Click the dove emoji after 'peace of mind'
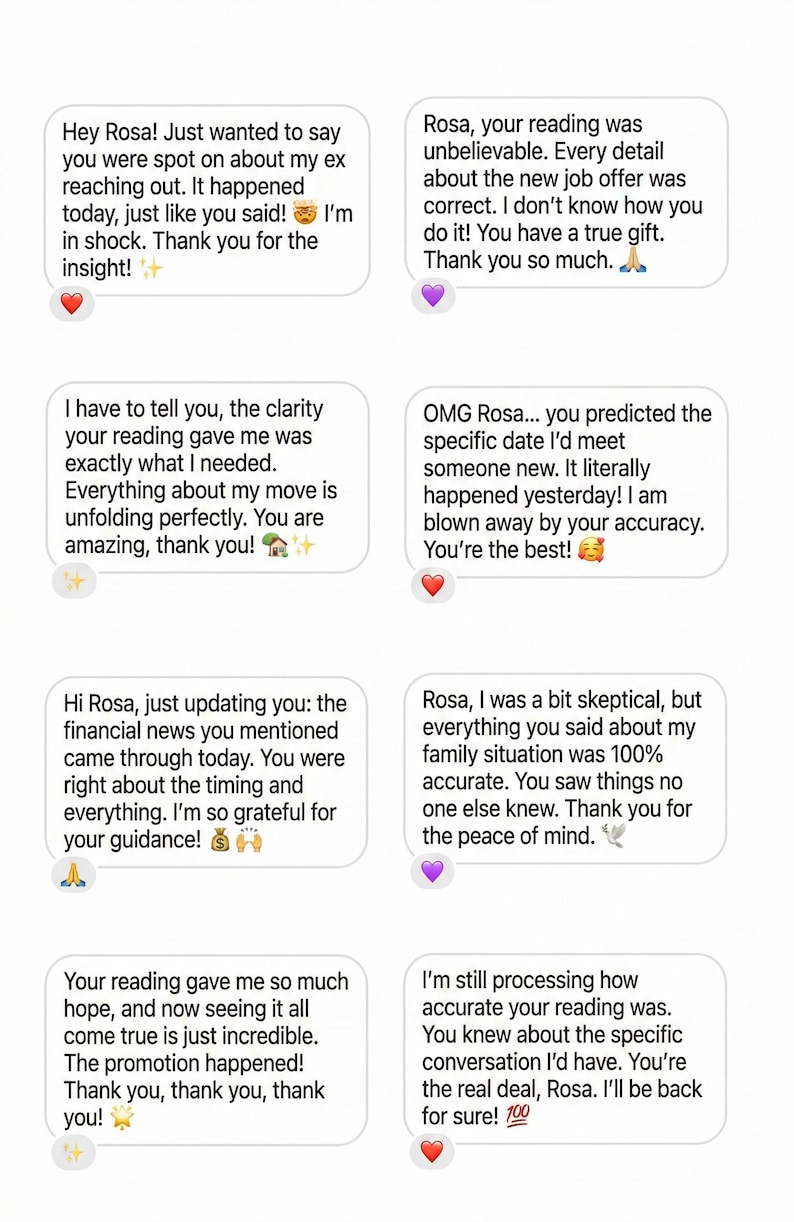Viewport: 794px width, 1222px height. click(x=613, y=836)
